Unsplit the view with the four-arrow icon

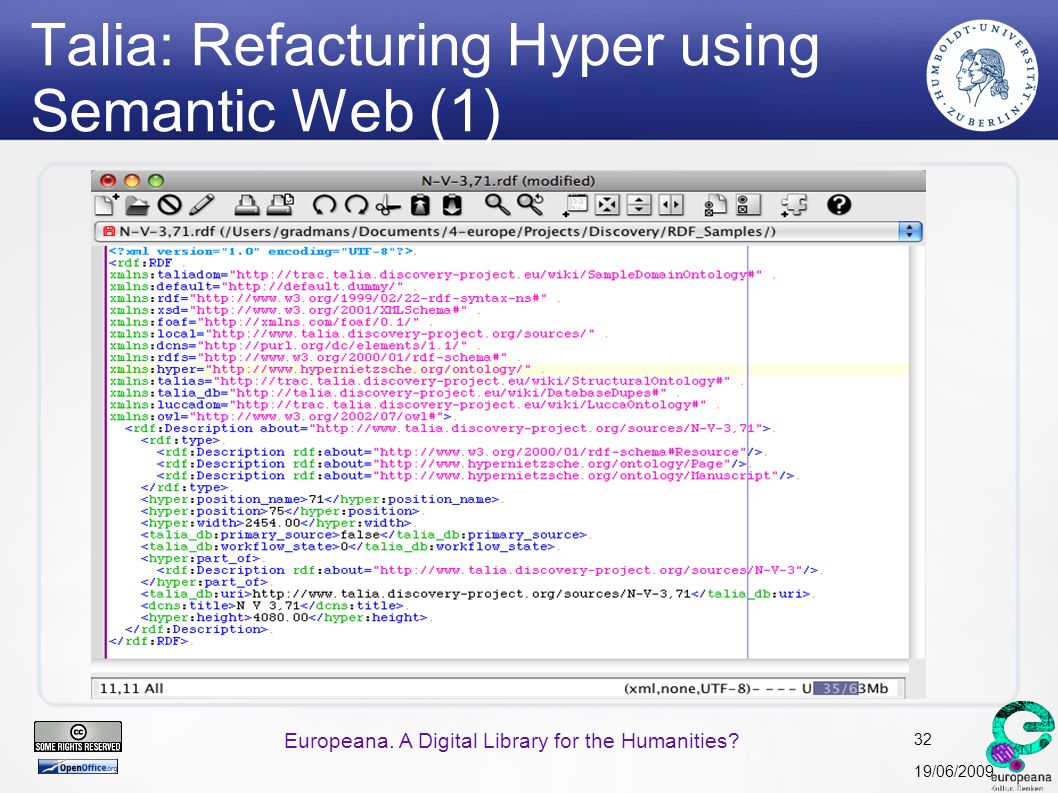(607, 204)
